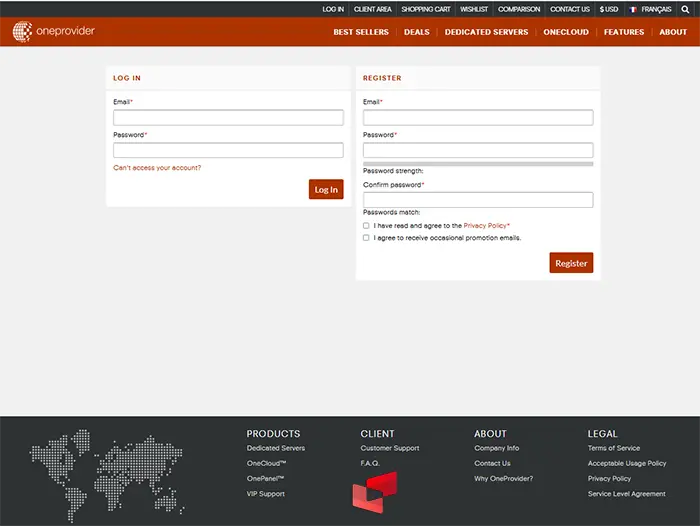The height and width of the screenshot is (526, 700).
Task: Open the Deals menu item
Action: point(416,32)
